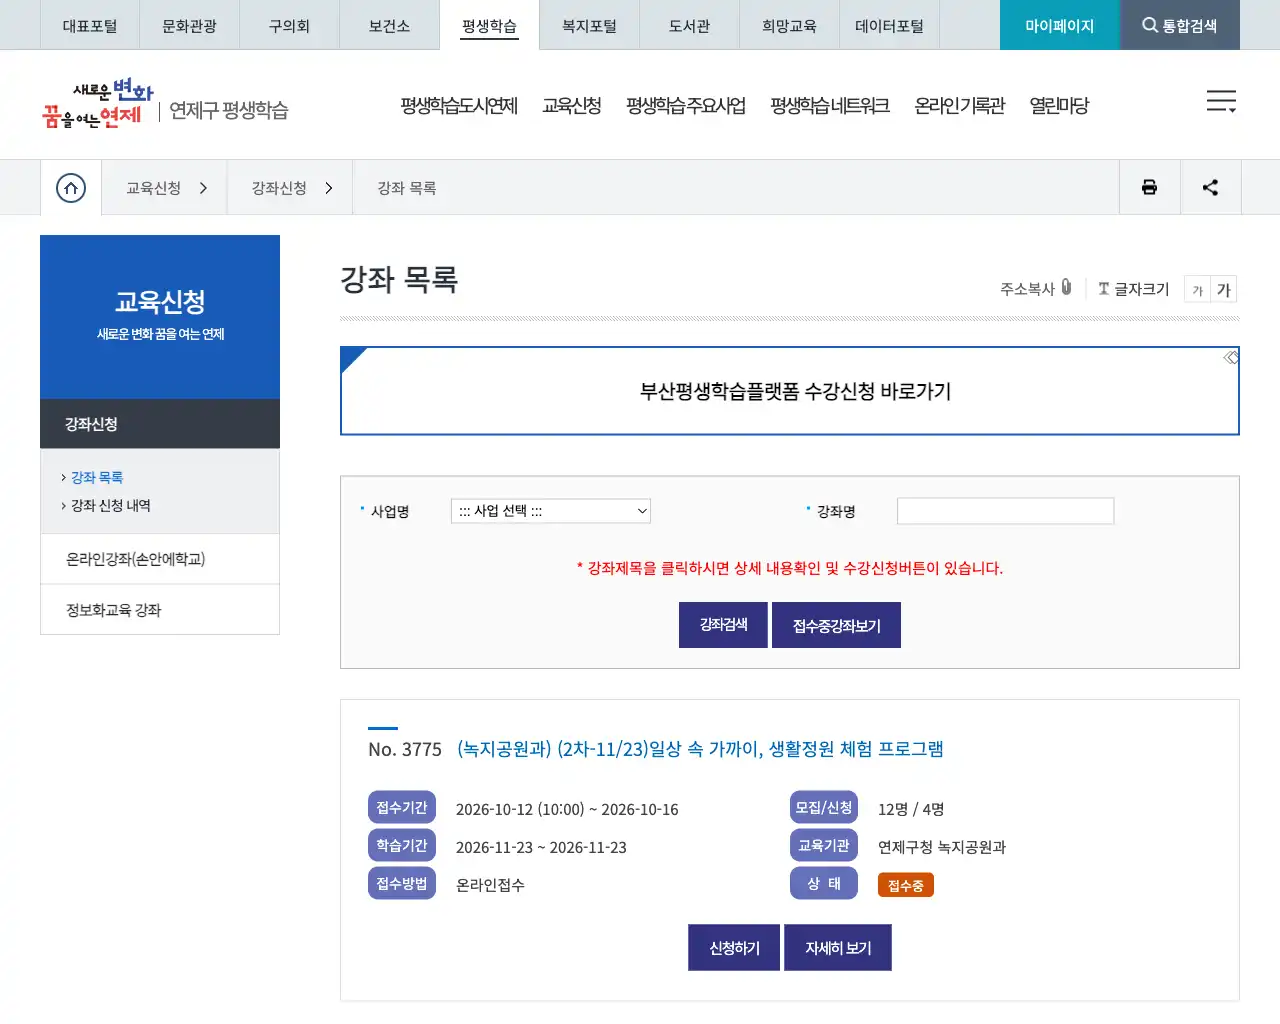Open the 문화관광 tab
This screenshot has height=1024, width=1280.
point(189,25)
